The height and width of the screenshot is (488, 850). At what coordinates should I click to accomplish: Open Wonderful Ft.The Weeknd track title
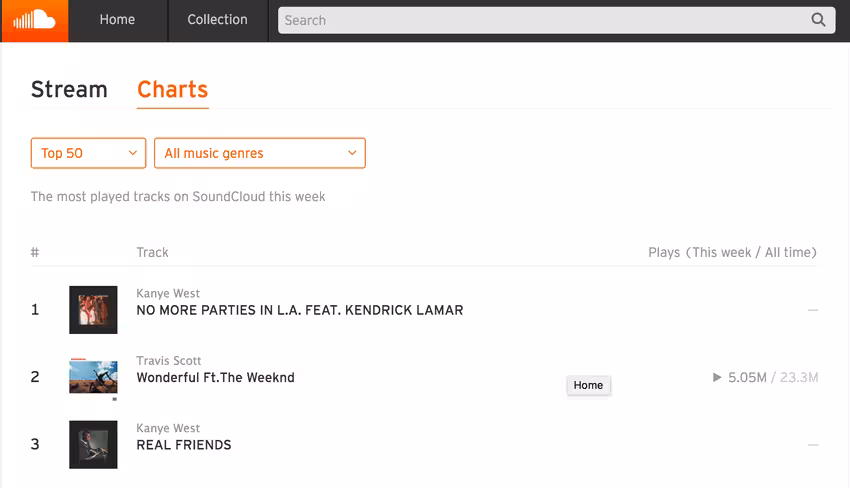click(215, 377)
